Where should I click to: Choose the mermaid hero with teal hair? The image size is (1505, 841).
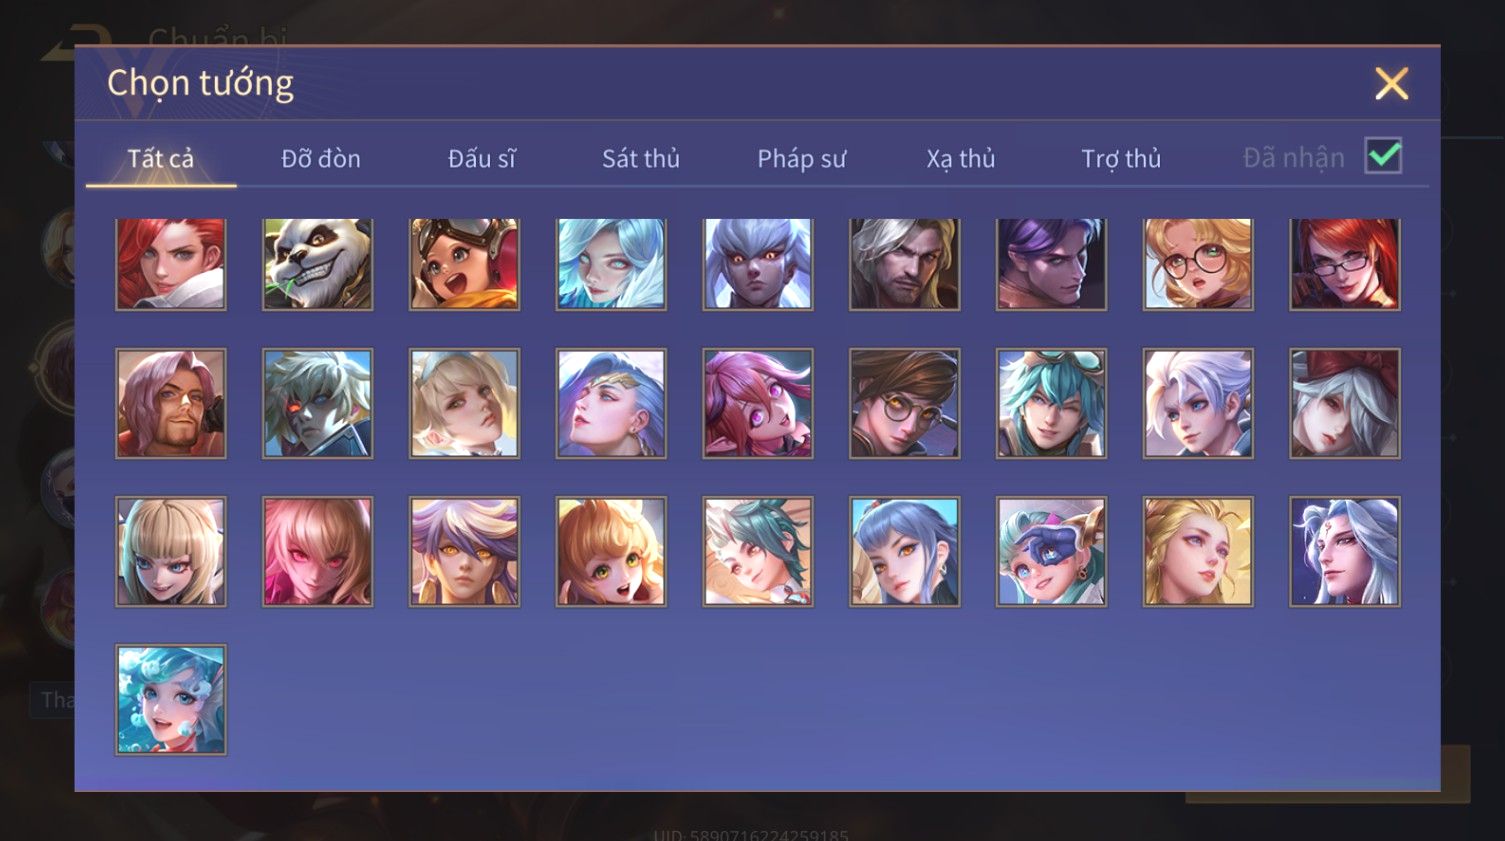tap(171, 700)
